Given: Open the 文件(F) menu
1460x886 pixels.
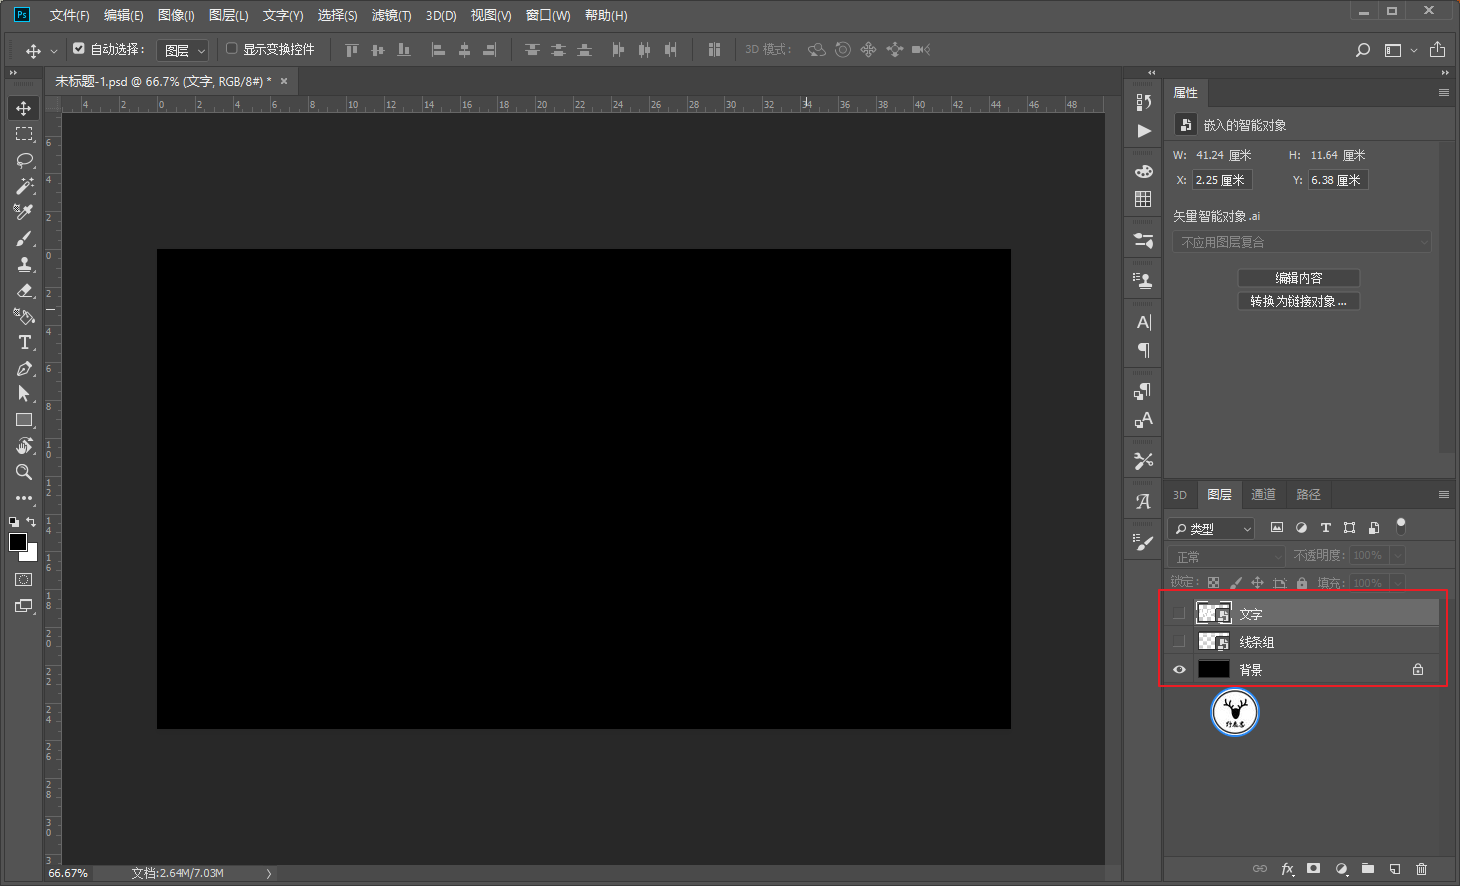Looking at the screenshot, I should (x=69, y=15).
